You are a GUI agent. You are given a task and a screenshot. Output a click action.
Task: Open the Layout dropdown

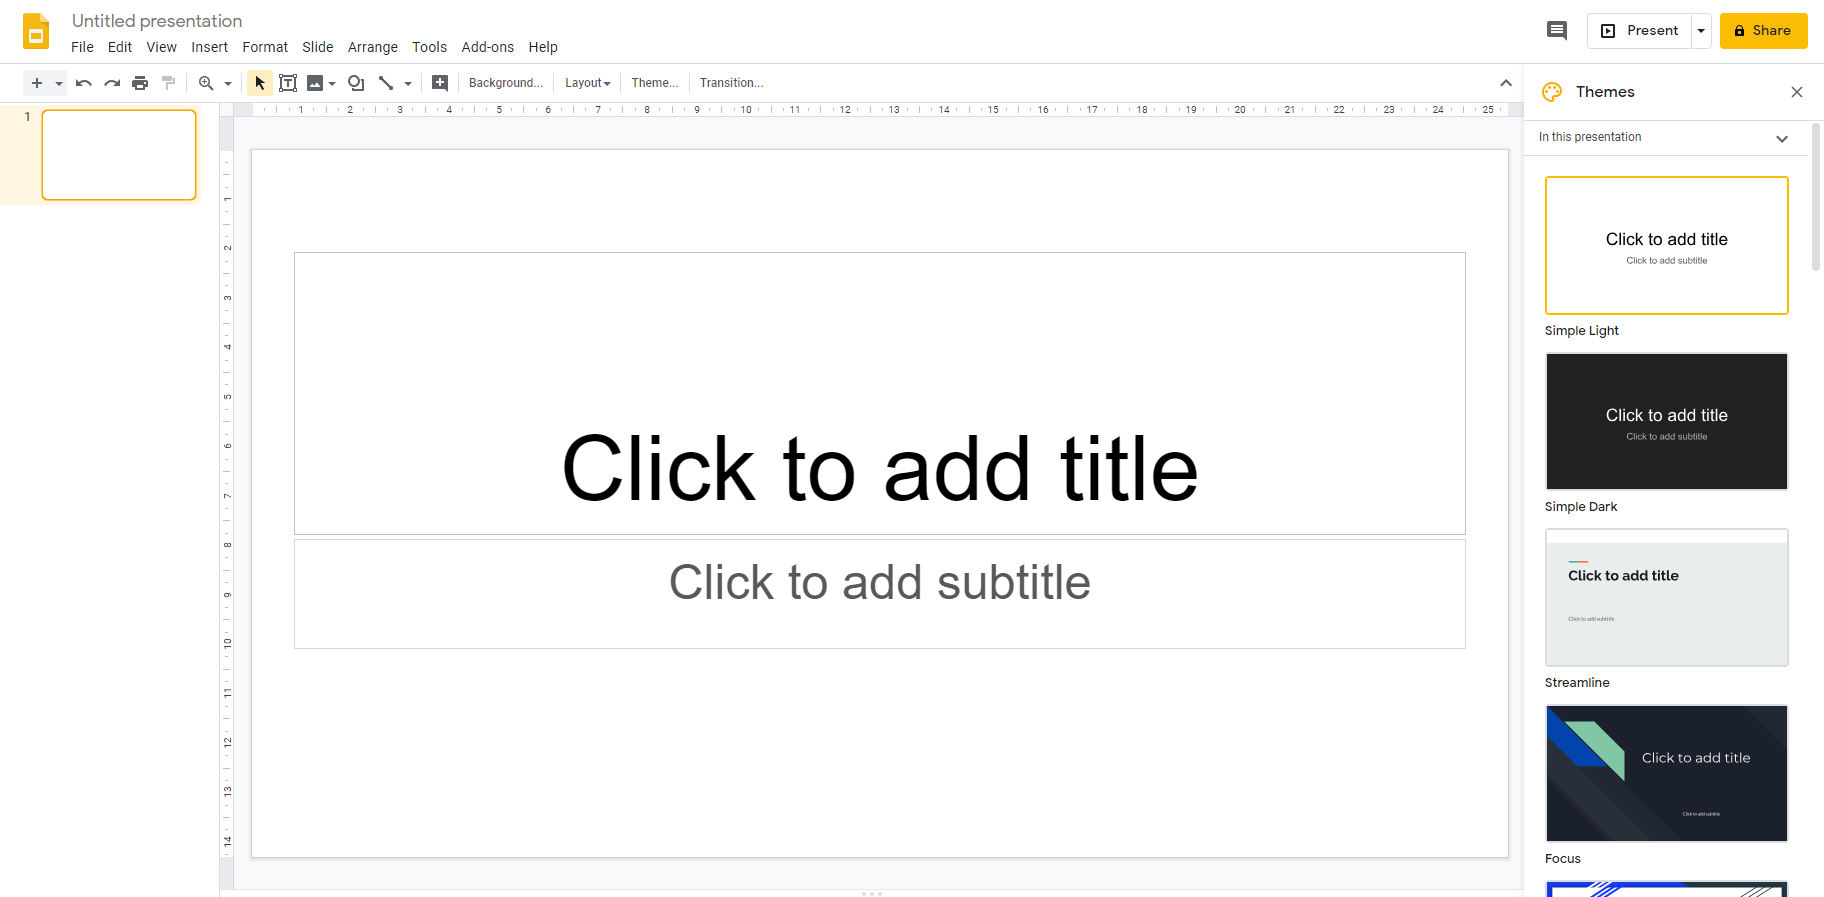pyautogui.click(x=588, y=83)
